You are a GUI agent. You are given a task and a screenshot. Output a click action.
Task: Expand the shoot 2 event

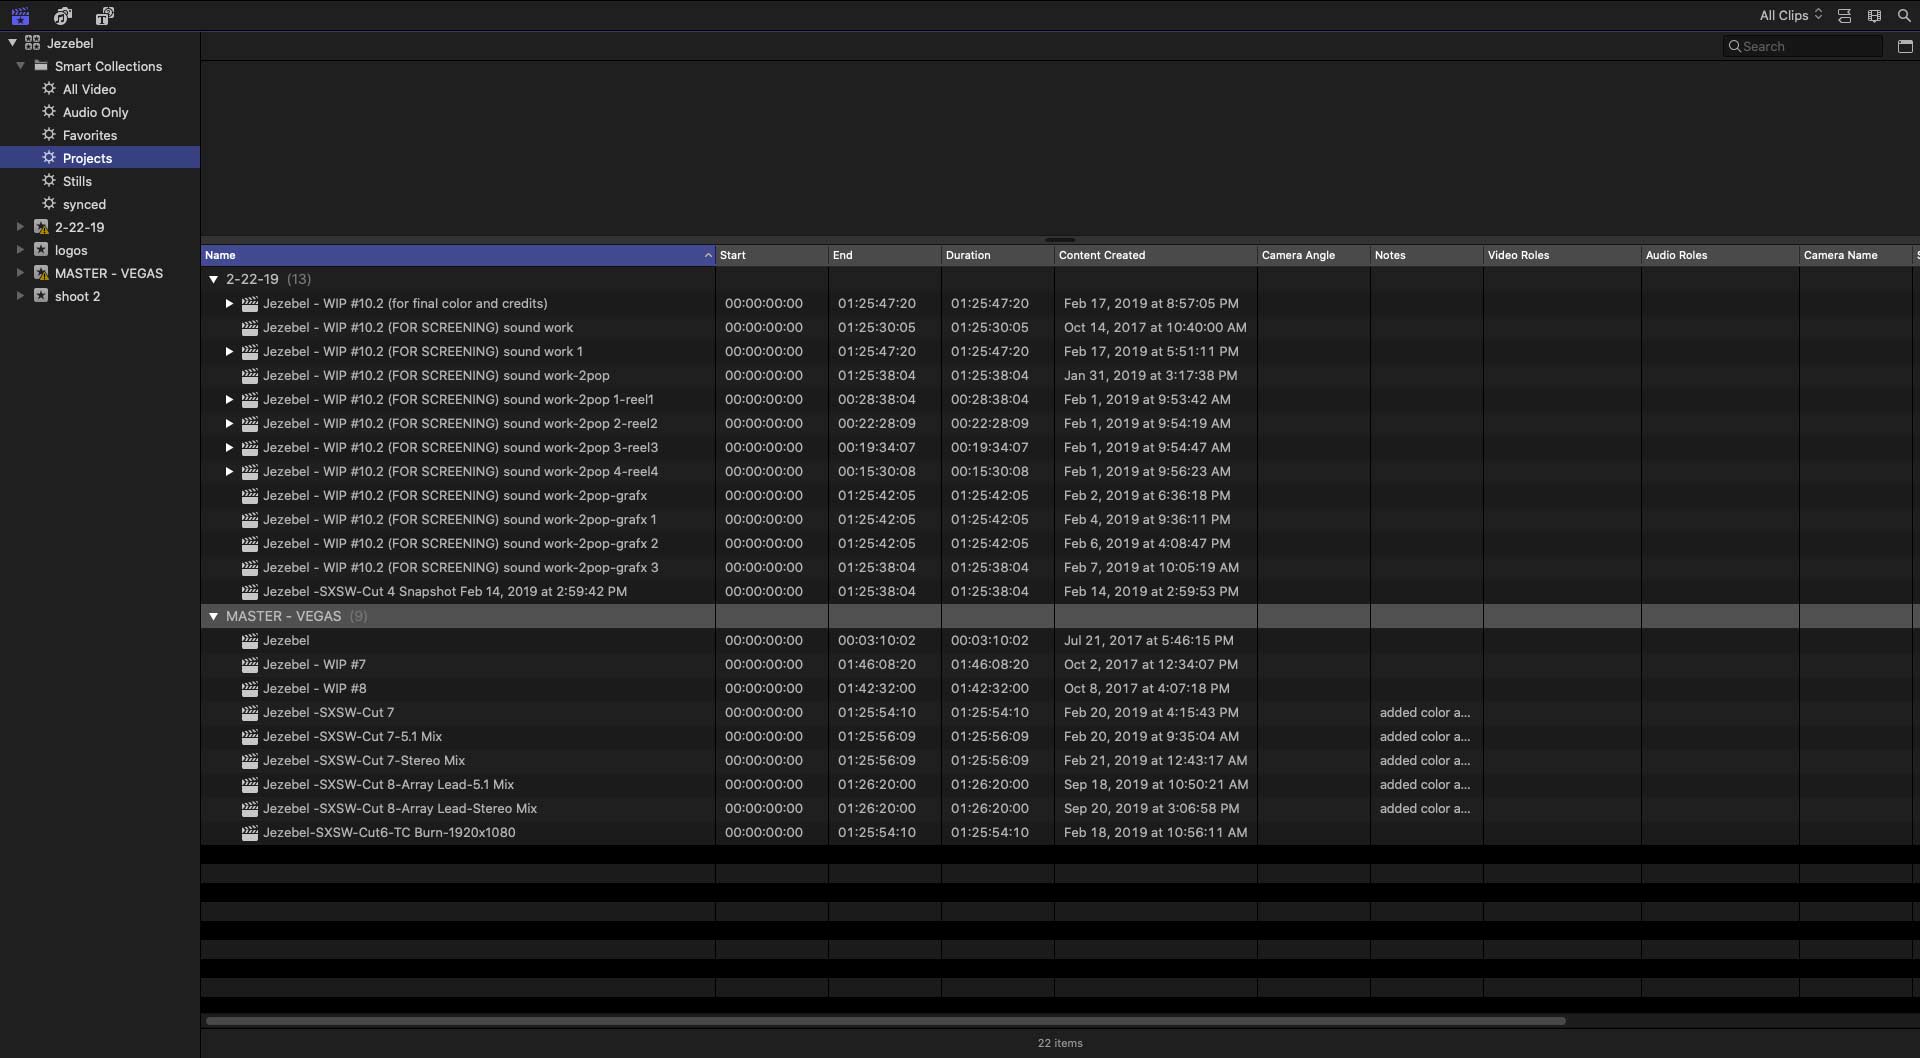pyautogui.click(x=20, y=296)
